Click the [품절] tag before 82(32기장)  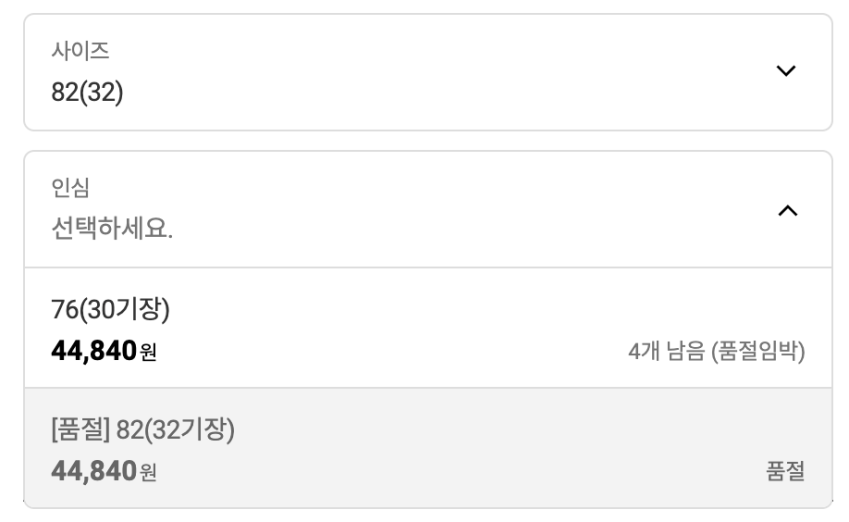click(80, 431)
